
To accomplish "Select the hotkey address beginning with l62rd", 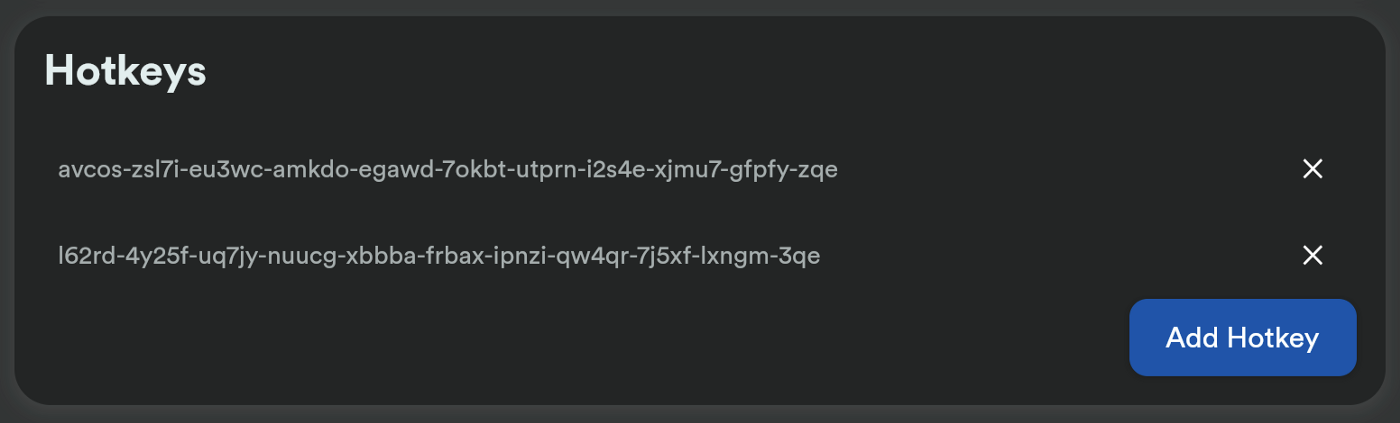I will (x=439, y=257).
